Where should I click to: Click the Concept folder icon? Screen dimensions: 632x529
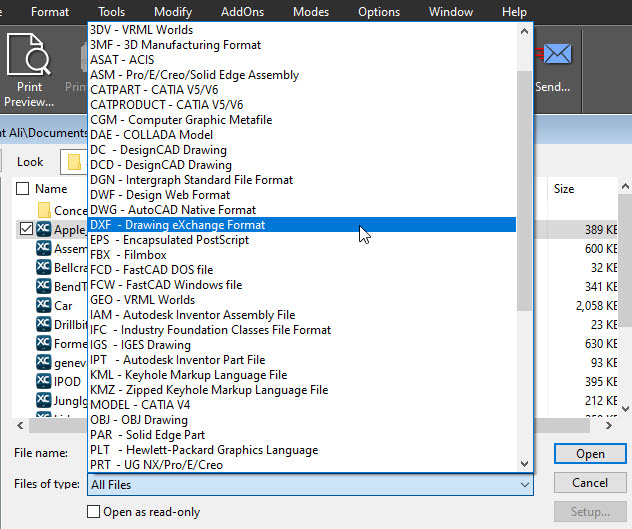tap(44, 210)
